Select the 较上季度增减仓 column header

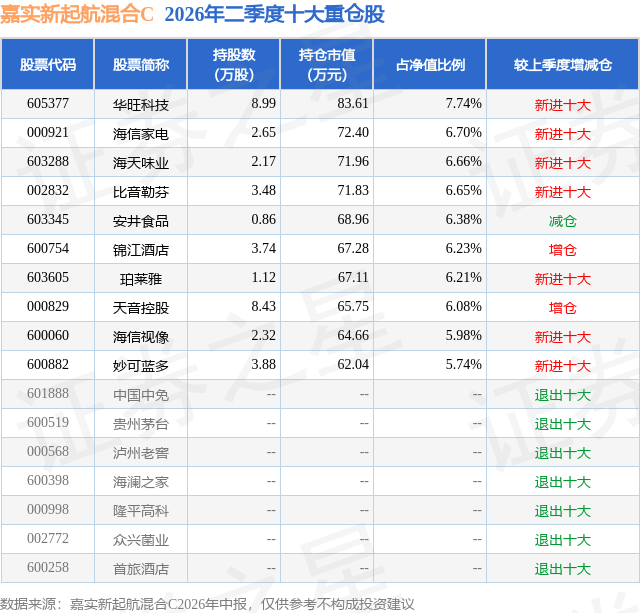(562, 64)
